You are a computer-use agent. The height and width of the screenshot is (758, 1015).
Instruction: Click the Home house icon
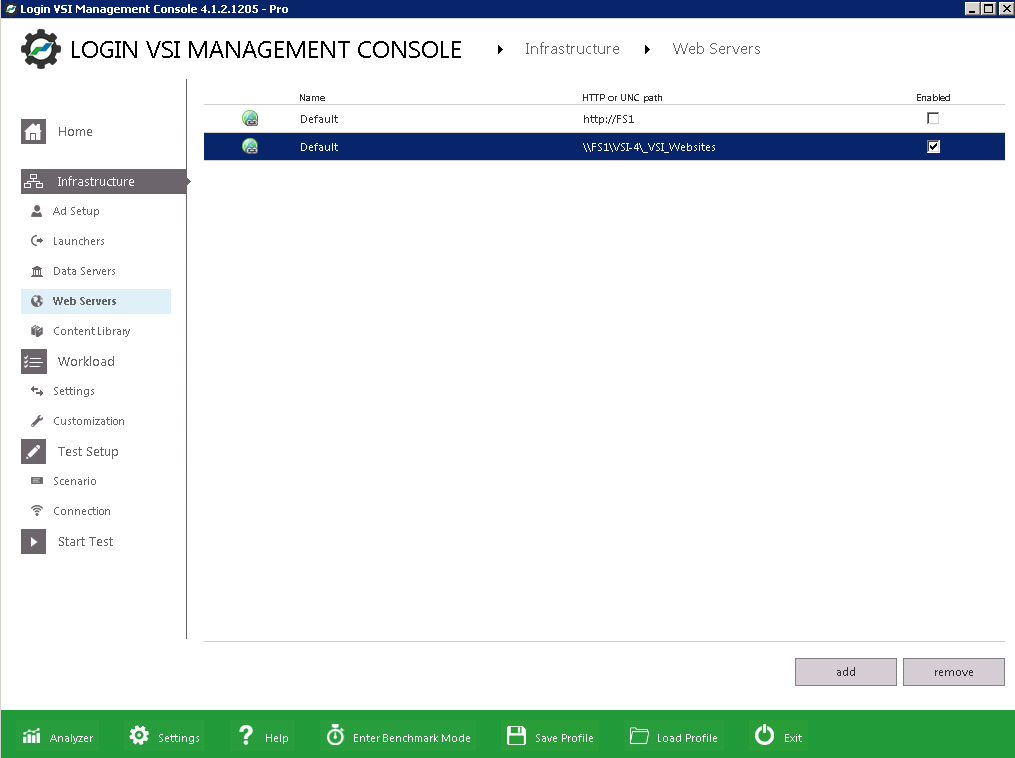point(33,131)
